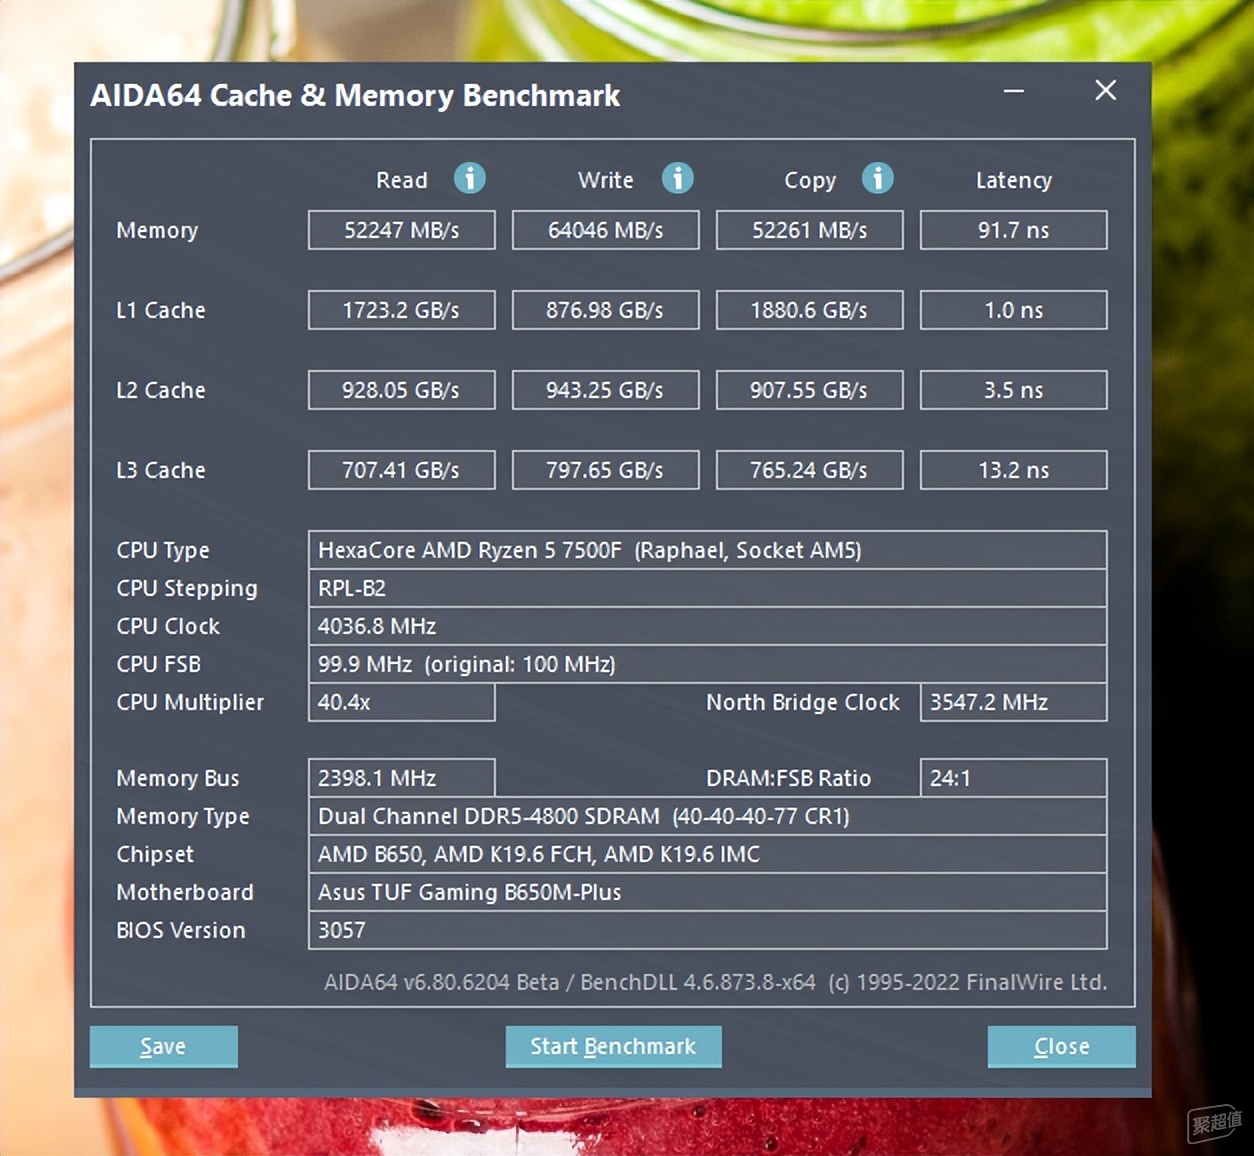
Task: Click the DRAM:FSB Ratio label
Action: [789, 778]
